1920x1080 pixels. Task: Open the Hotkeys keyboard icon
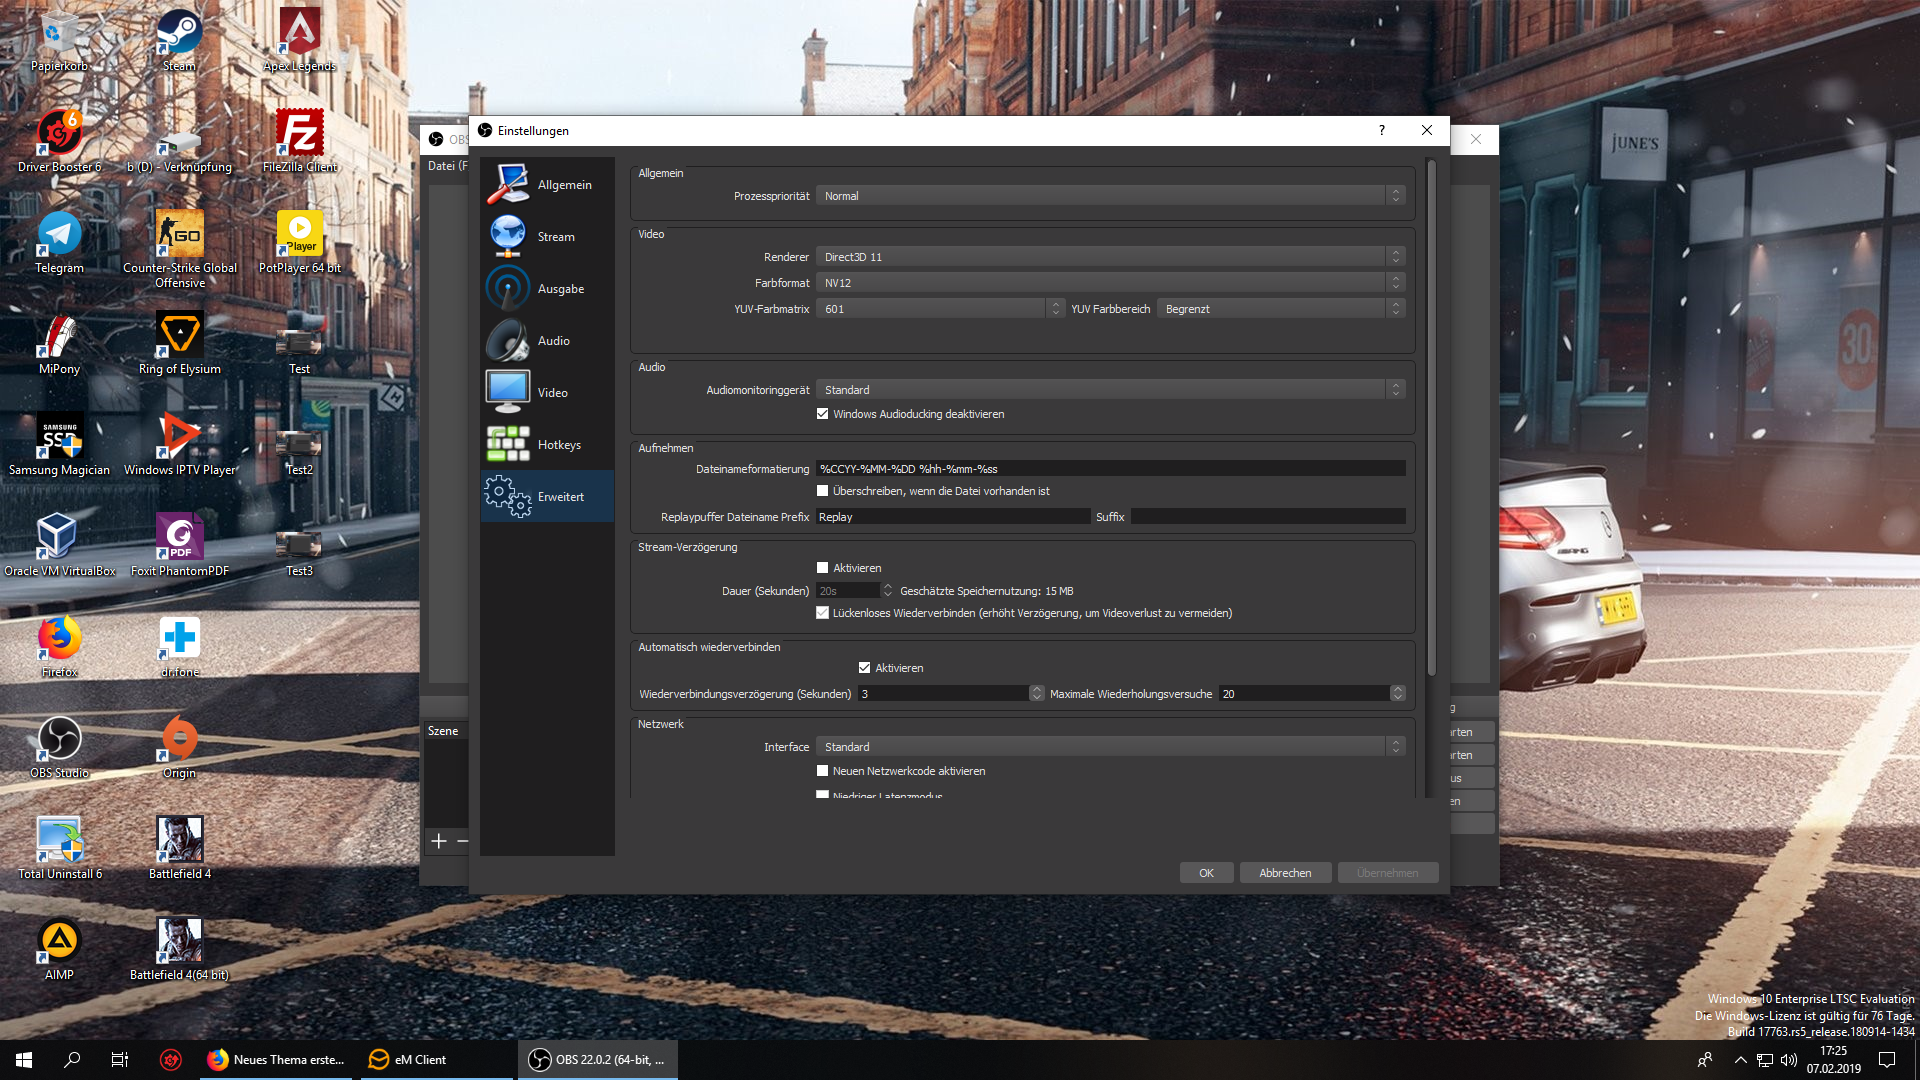pos(508,444)
